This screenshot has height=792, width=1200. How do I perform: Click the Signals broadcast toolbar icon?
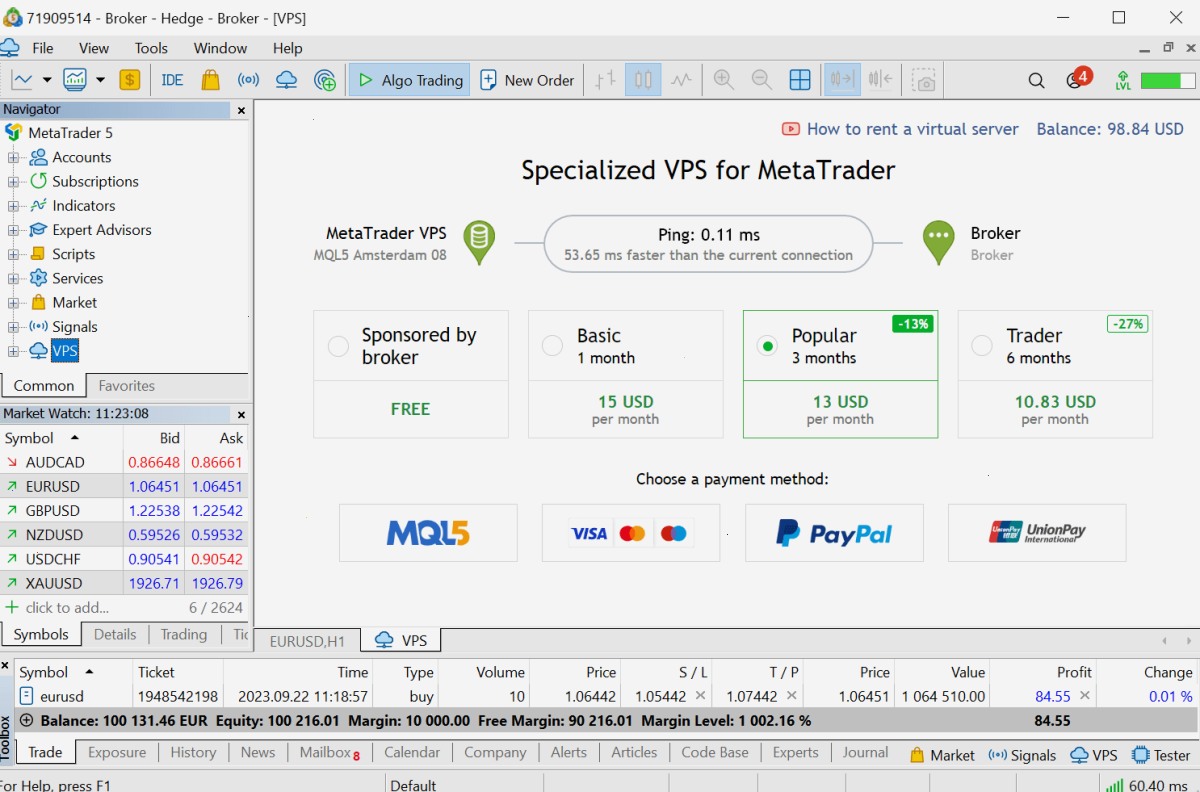[x=248, y=80]
